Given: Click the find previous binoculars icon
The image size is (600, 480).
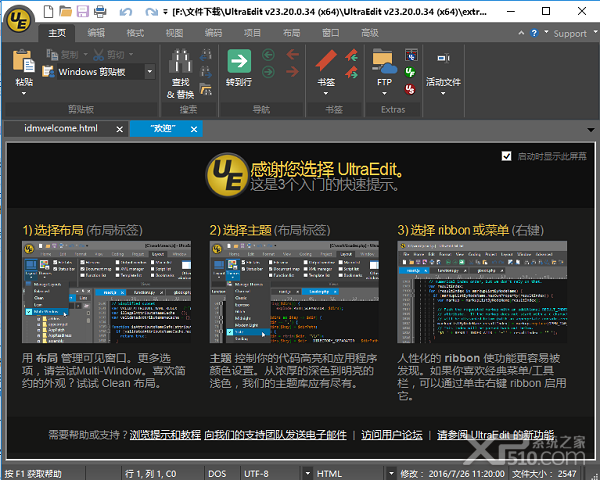Looking at the screenshot, I should tap(206, 55).
